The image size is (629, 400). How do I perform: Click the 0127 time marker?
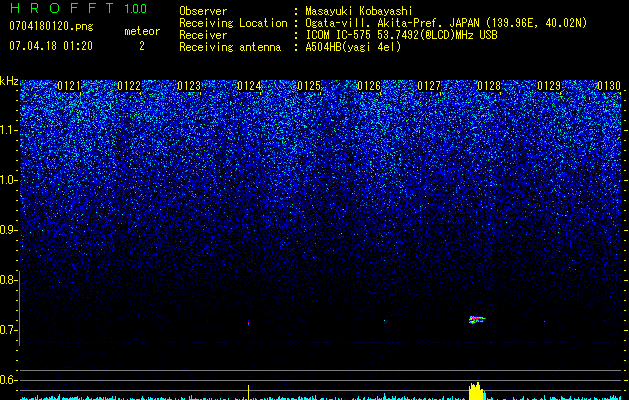[429, 86]
